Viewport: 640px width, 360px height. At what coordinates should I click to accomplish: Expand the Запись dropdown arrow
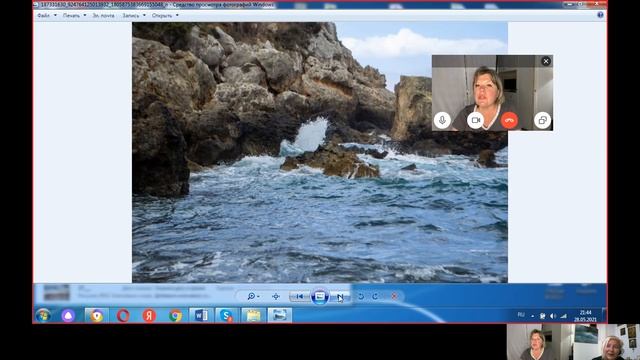144,16
